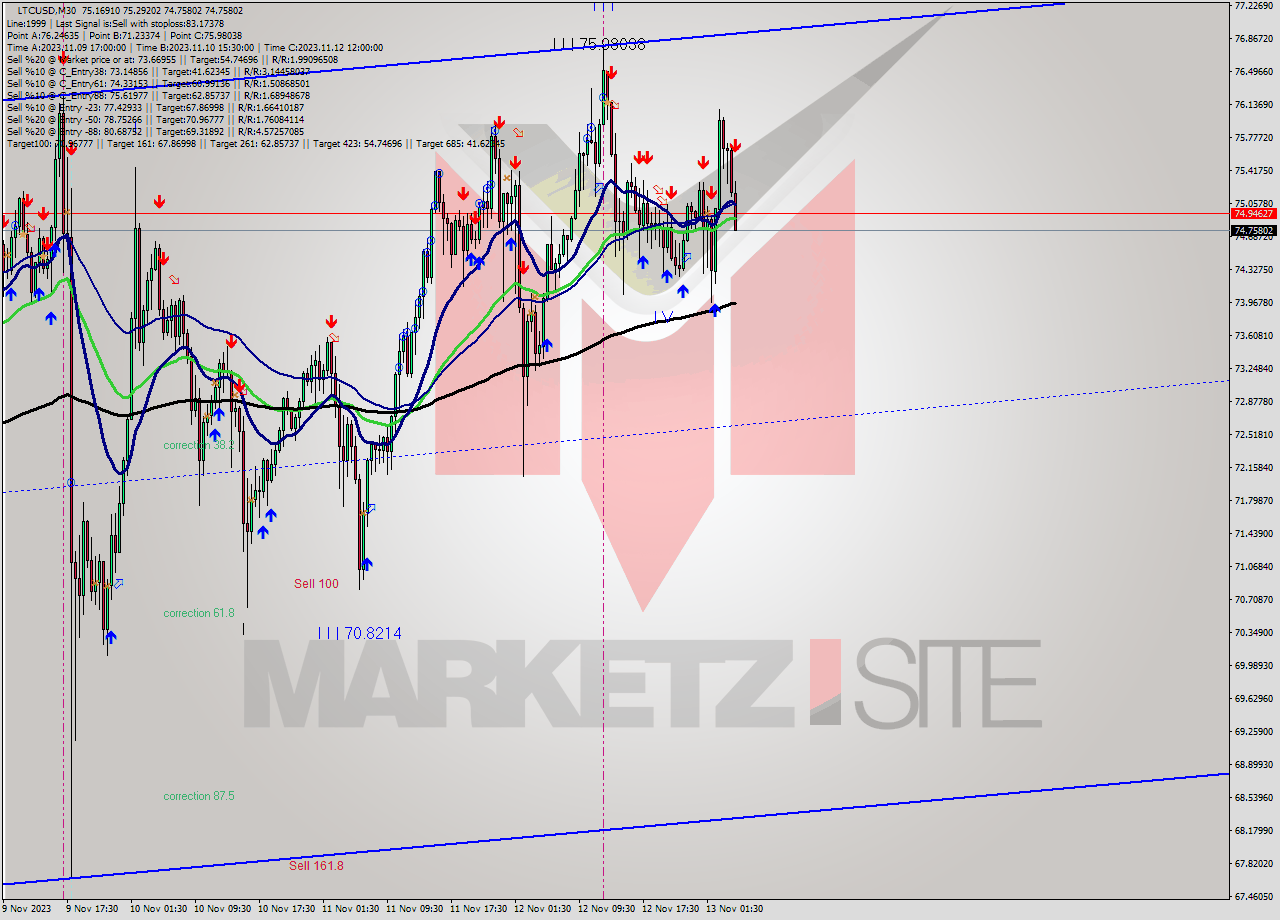Click the 67.46050 price axis label

(1254, 896)
